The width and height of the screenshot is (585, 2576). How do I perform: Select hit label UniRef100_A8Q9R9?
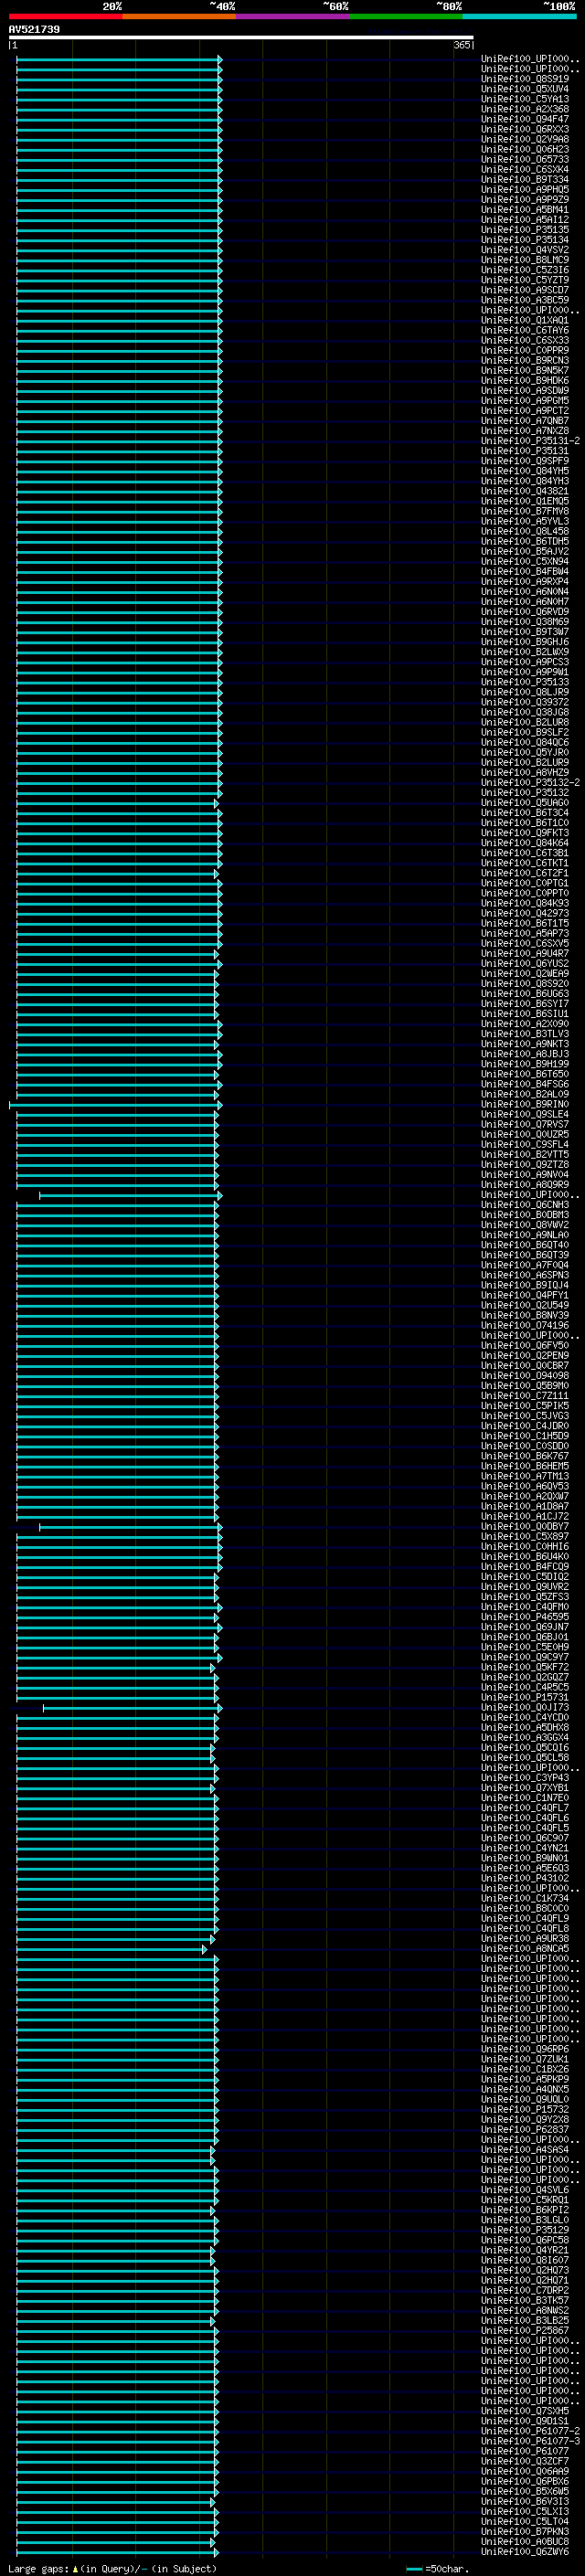pos(525,1185)
